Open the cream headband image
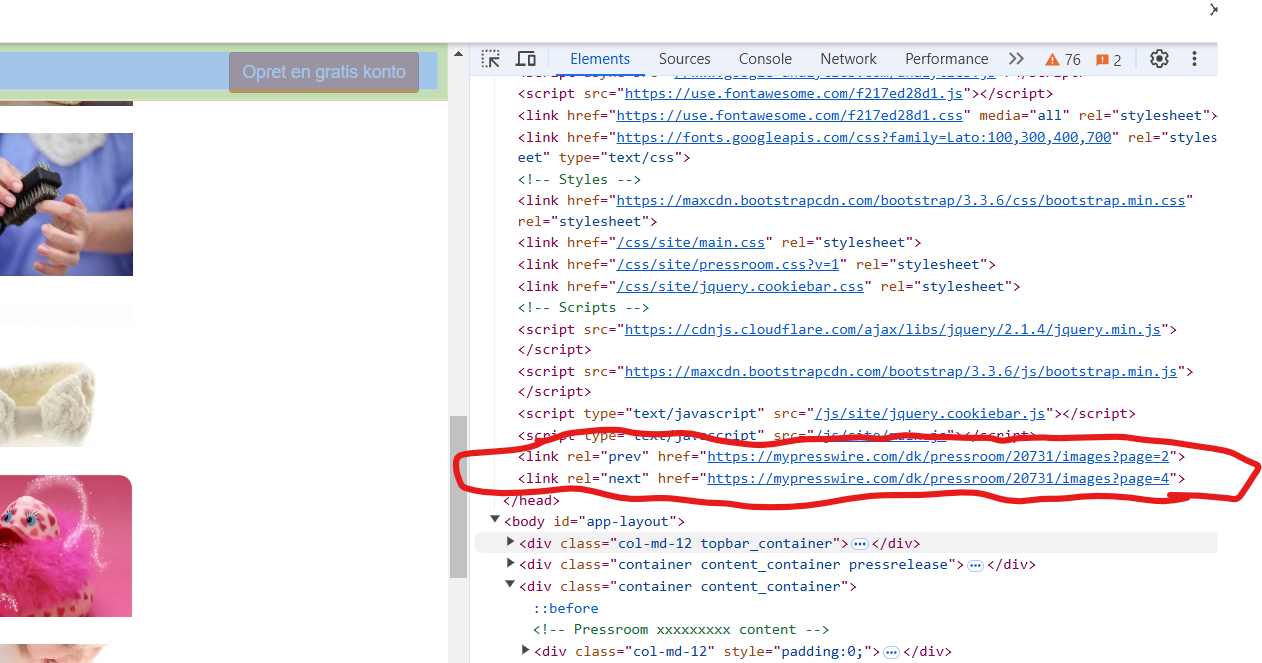 click(49, 404)
